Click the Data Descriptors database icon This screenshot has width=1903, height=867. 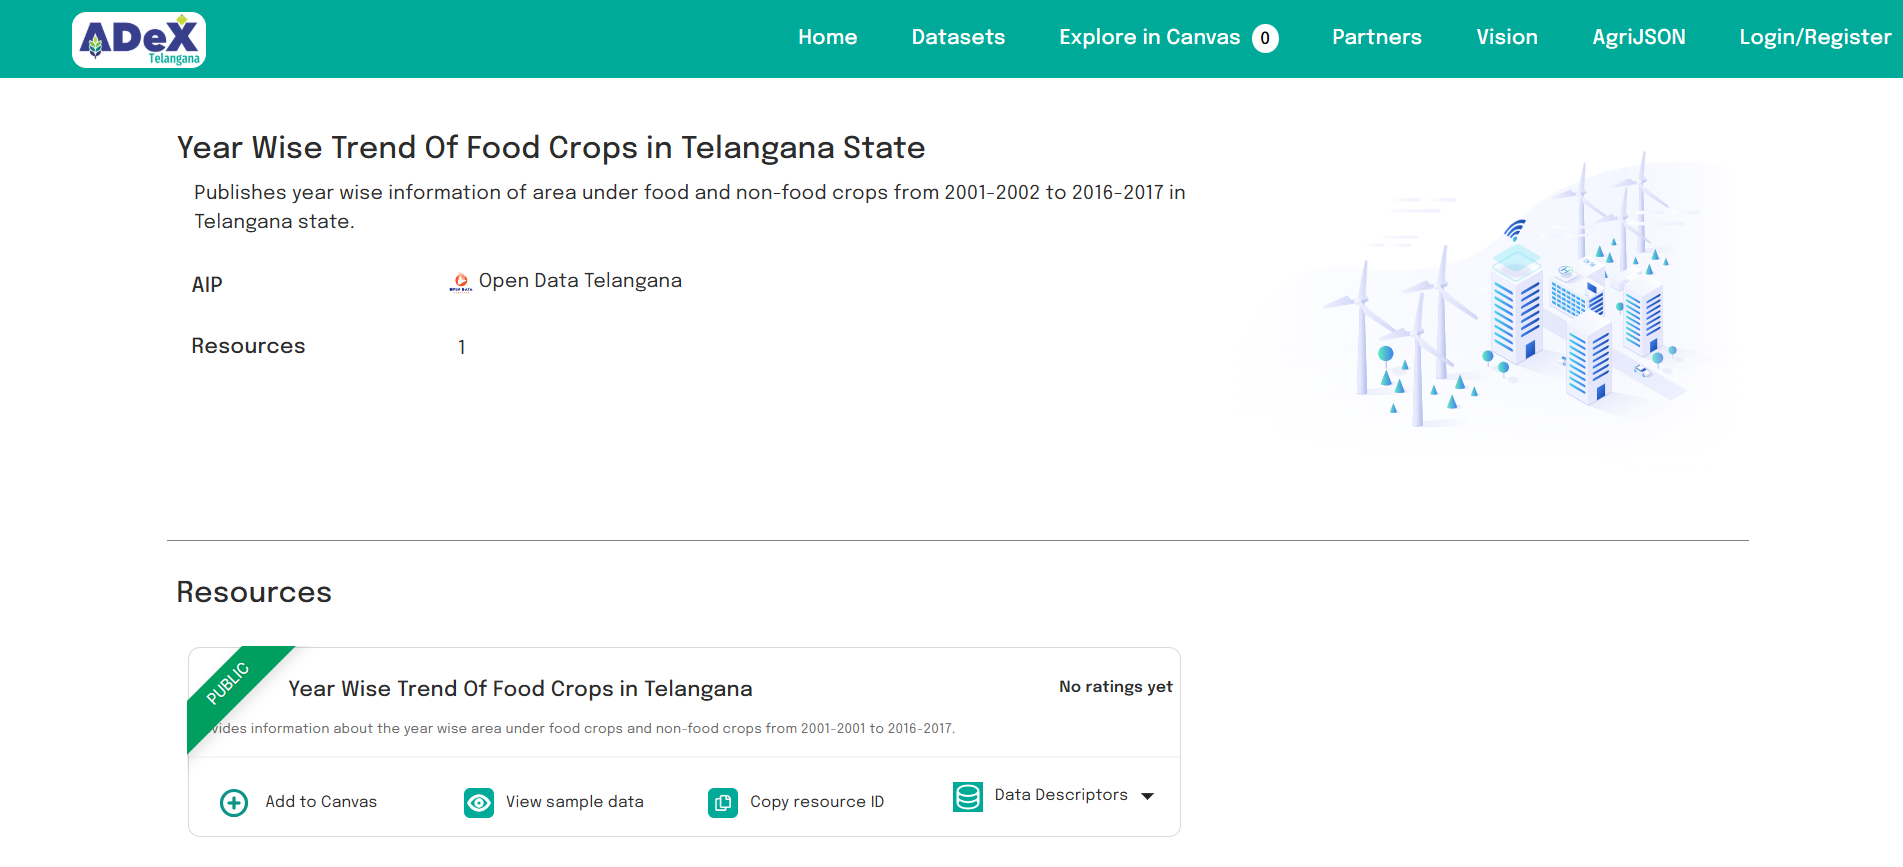point(968,797)
